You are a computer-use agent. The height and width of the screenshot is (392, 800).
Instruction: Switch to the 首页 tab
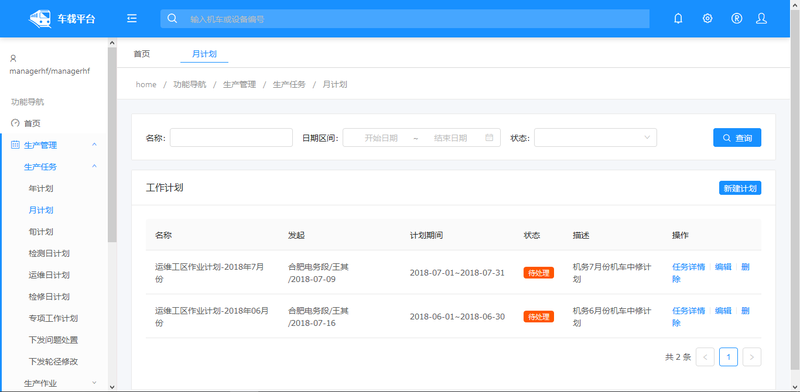[142, 54]
